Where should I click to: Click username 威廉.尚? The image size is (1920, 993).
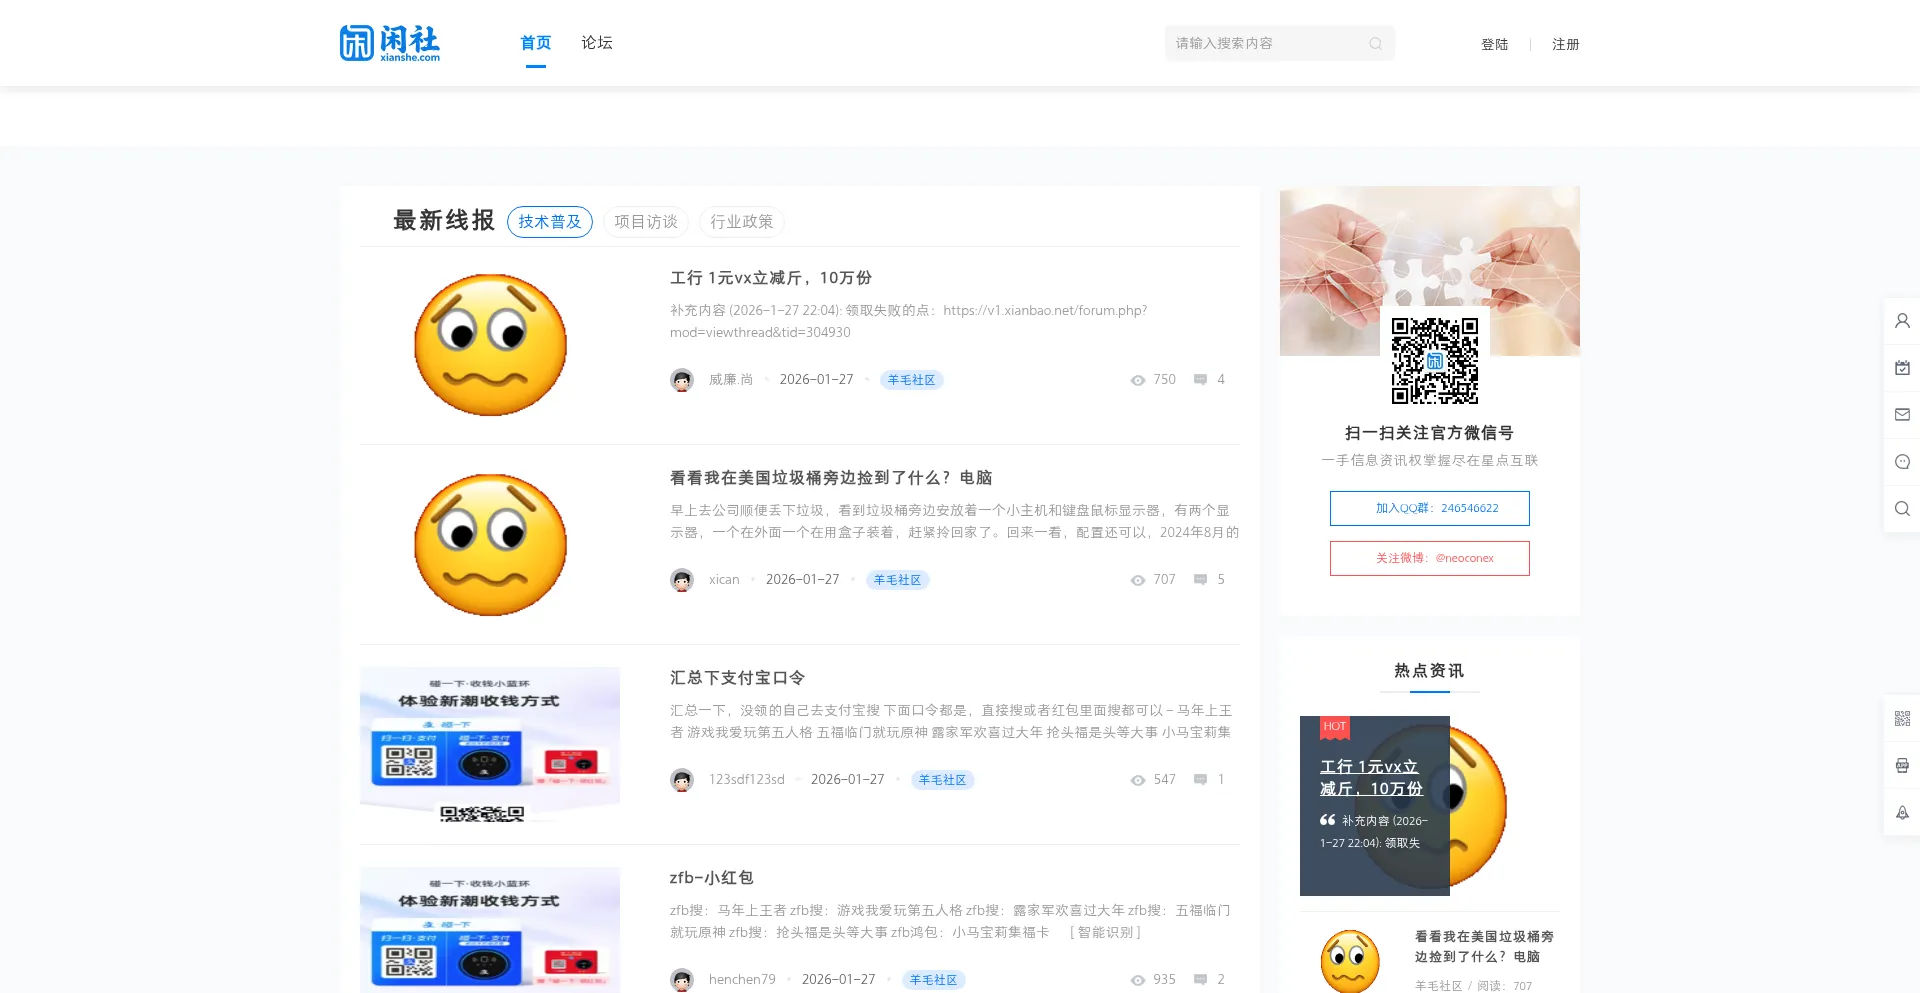tap(731, 380)
